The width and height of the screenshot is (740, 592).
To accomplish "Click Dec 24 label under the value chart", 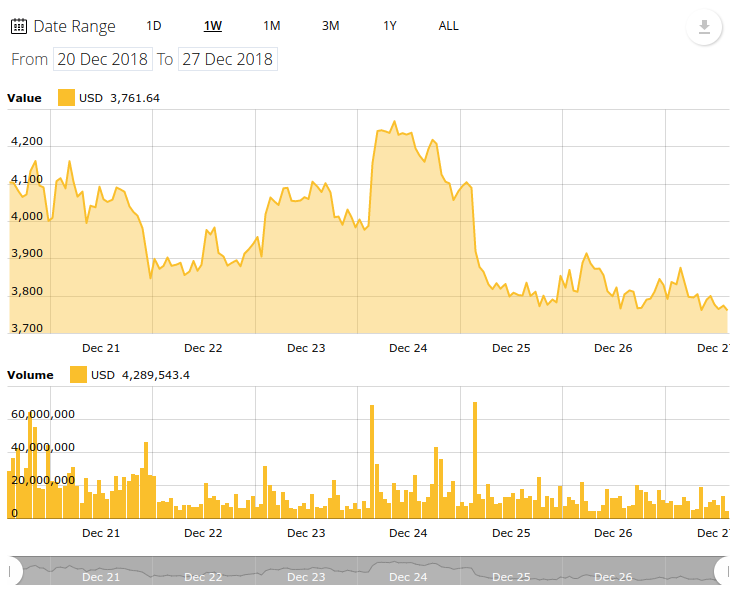I will pos(408,348).
